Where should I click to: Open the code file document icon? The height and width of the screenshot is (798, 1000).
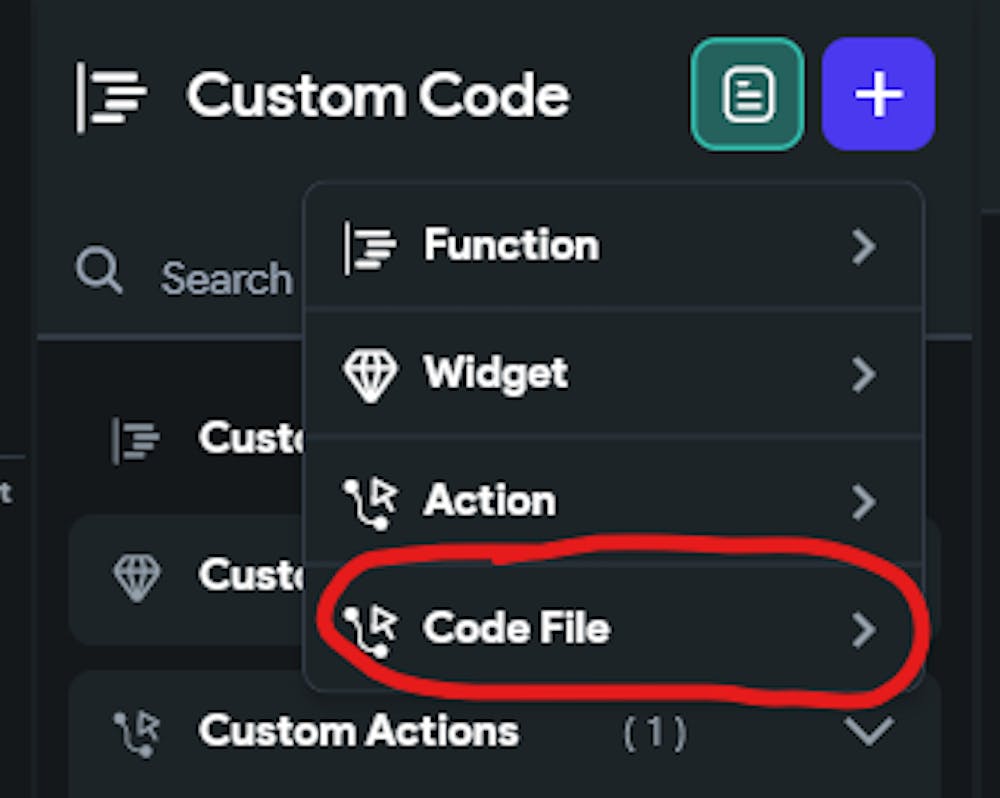(747, 92)
